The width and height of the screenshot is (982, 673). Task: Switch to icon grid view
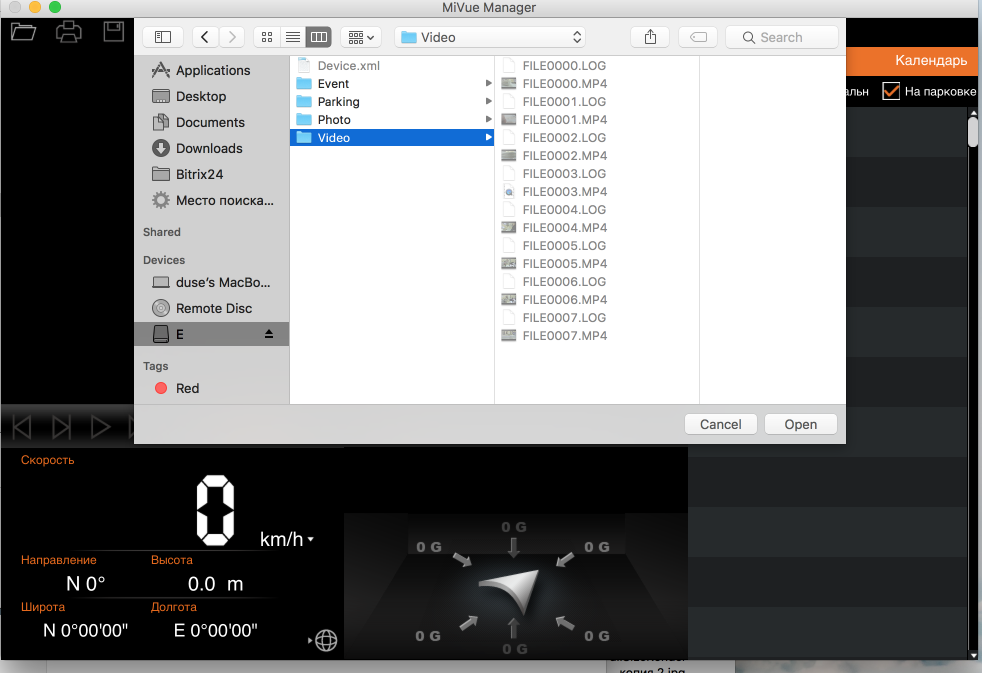pos(267,37)
